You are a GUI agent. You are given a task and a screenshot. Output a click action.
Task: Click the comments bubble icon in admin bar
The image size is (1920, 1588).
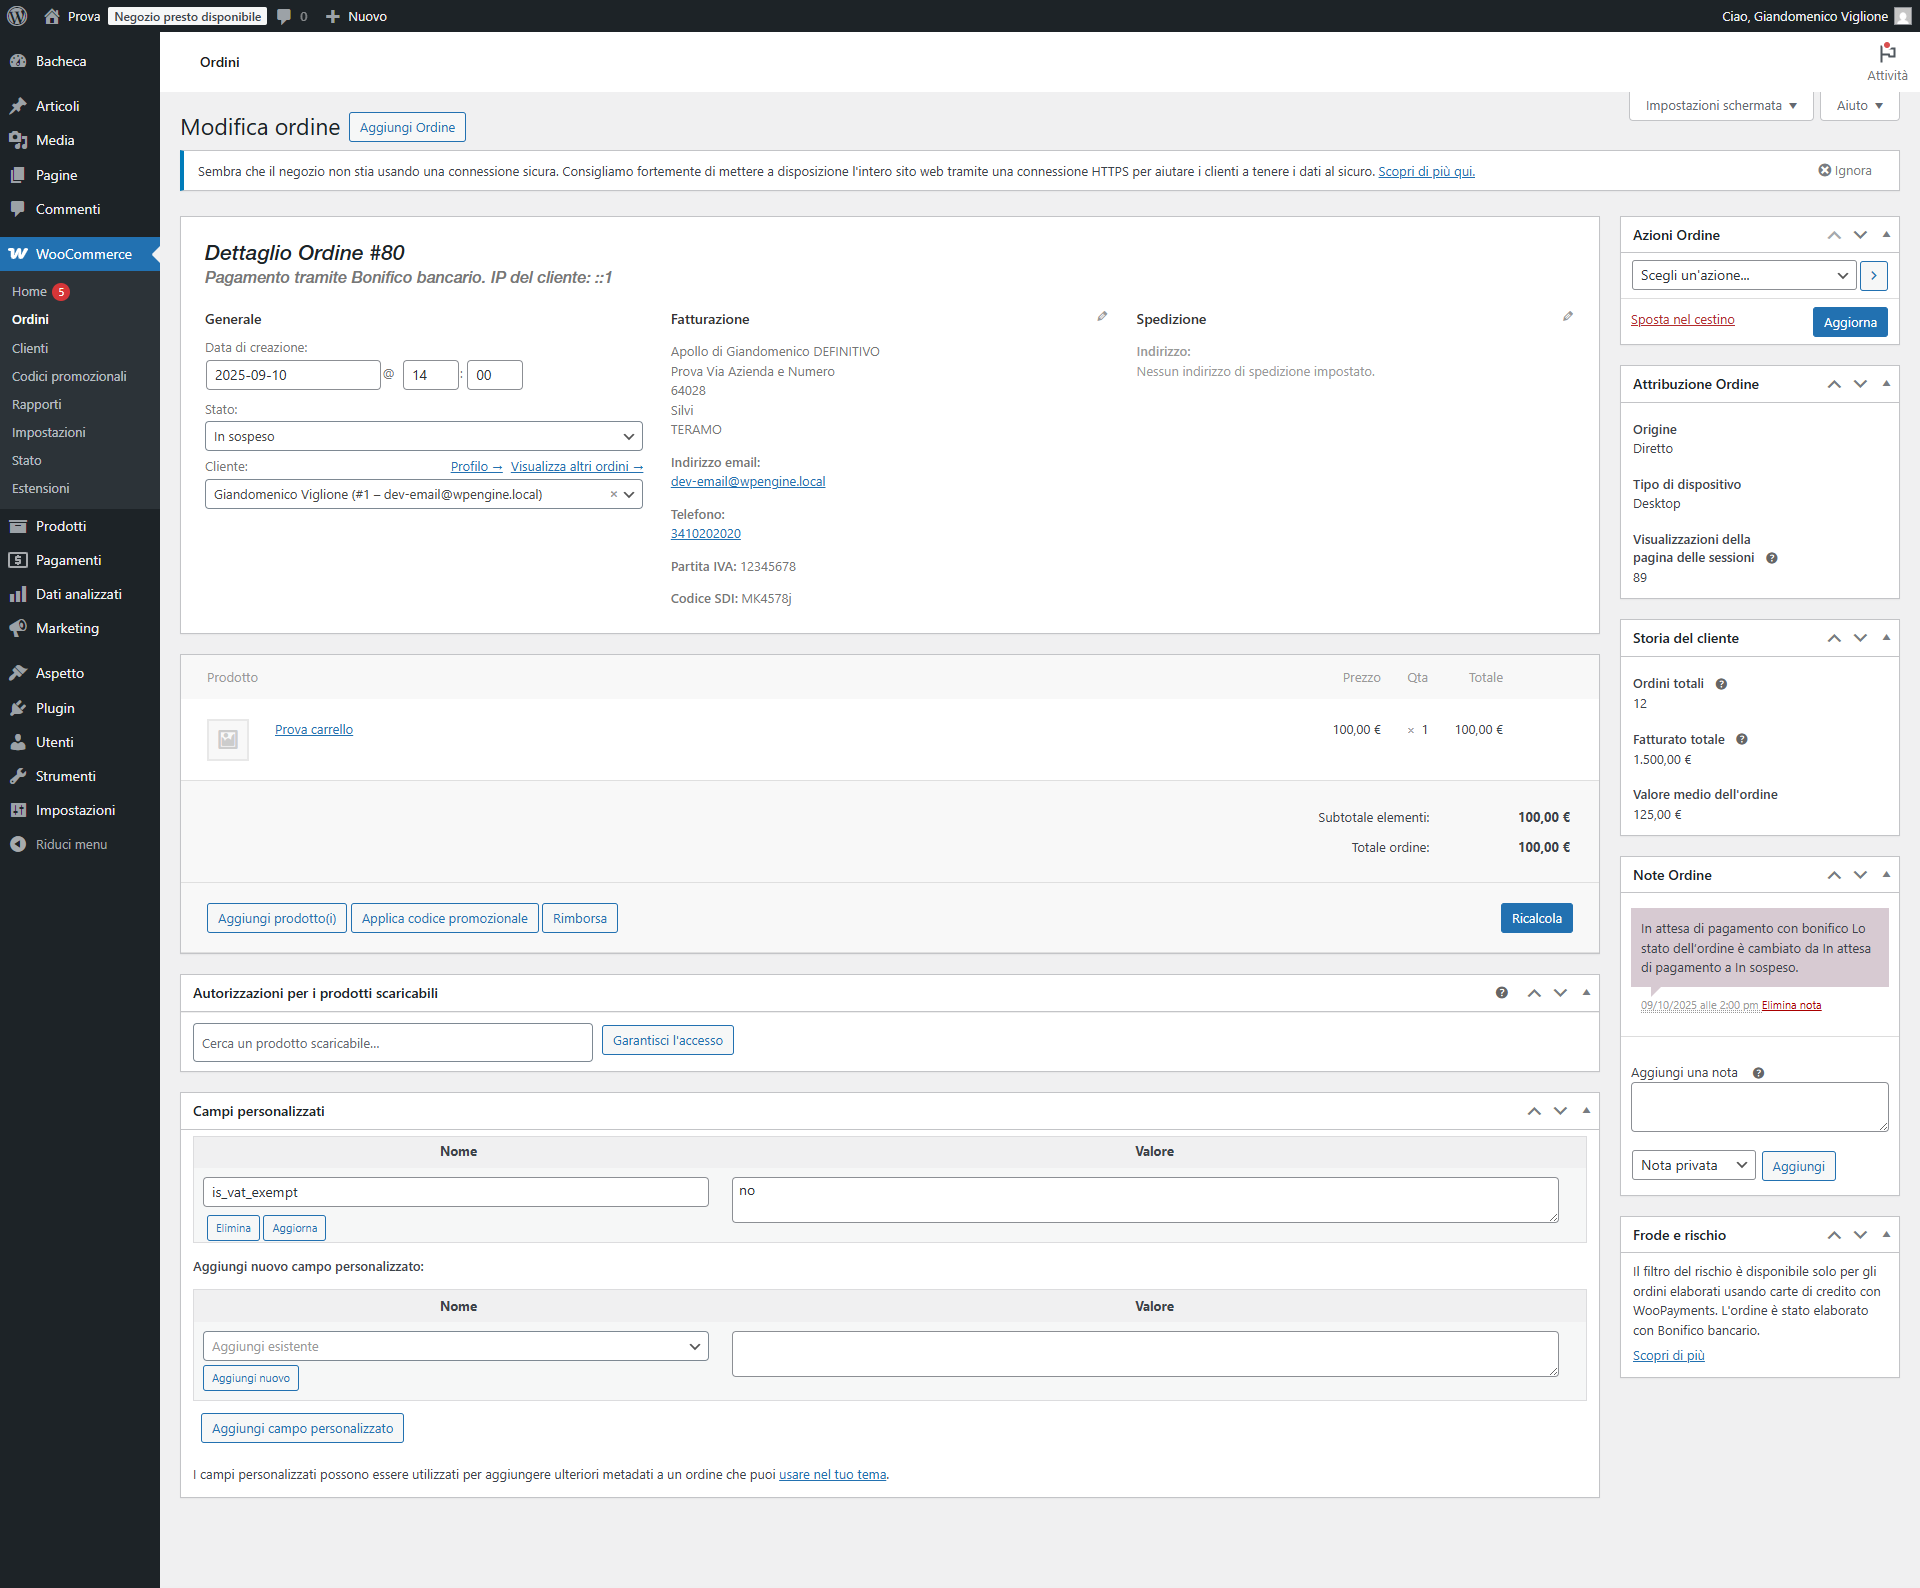pyautogui.click(x=285, y=16)
